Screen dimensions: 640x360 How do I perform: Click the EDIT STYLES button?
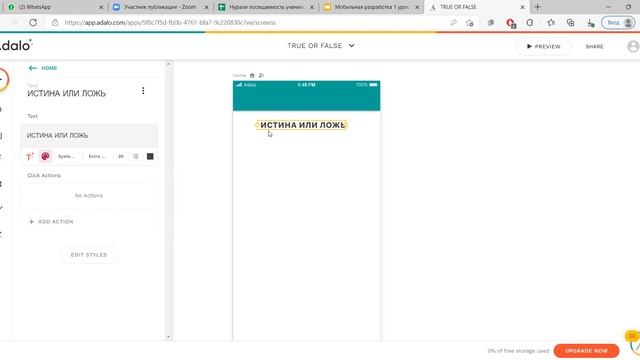[89, 255]
